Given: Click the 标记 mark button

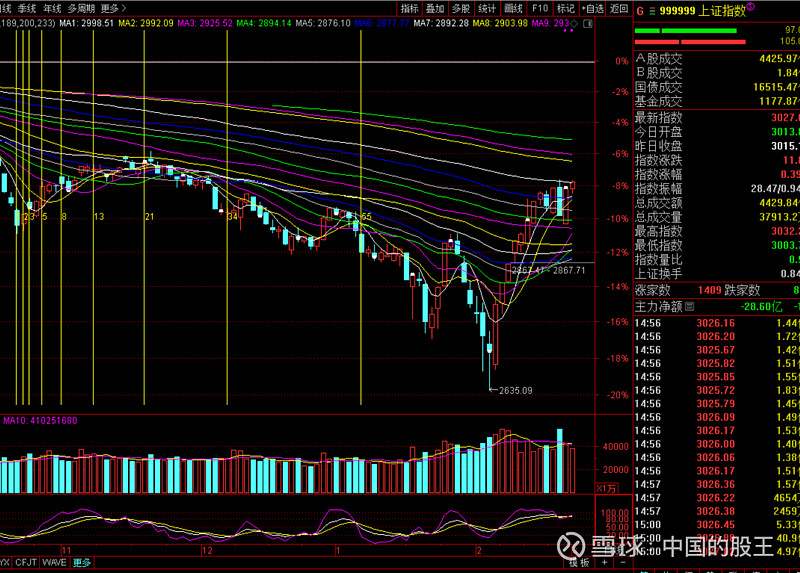Looking at the screenshot, I should pyautogui.click(x=566, y=8).
